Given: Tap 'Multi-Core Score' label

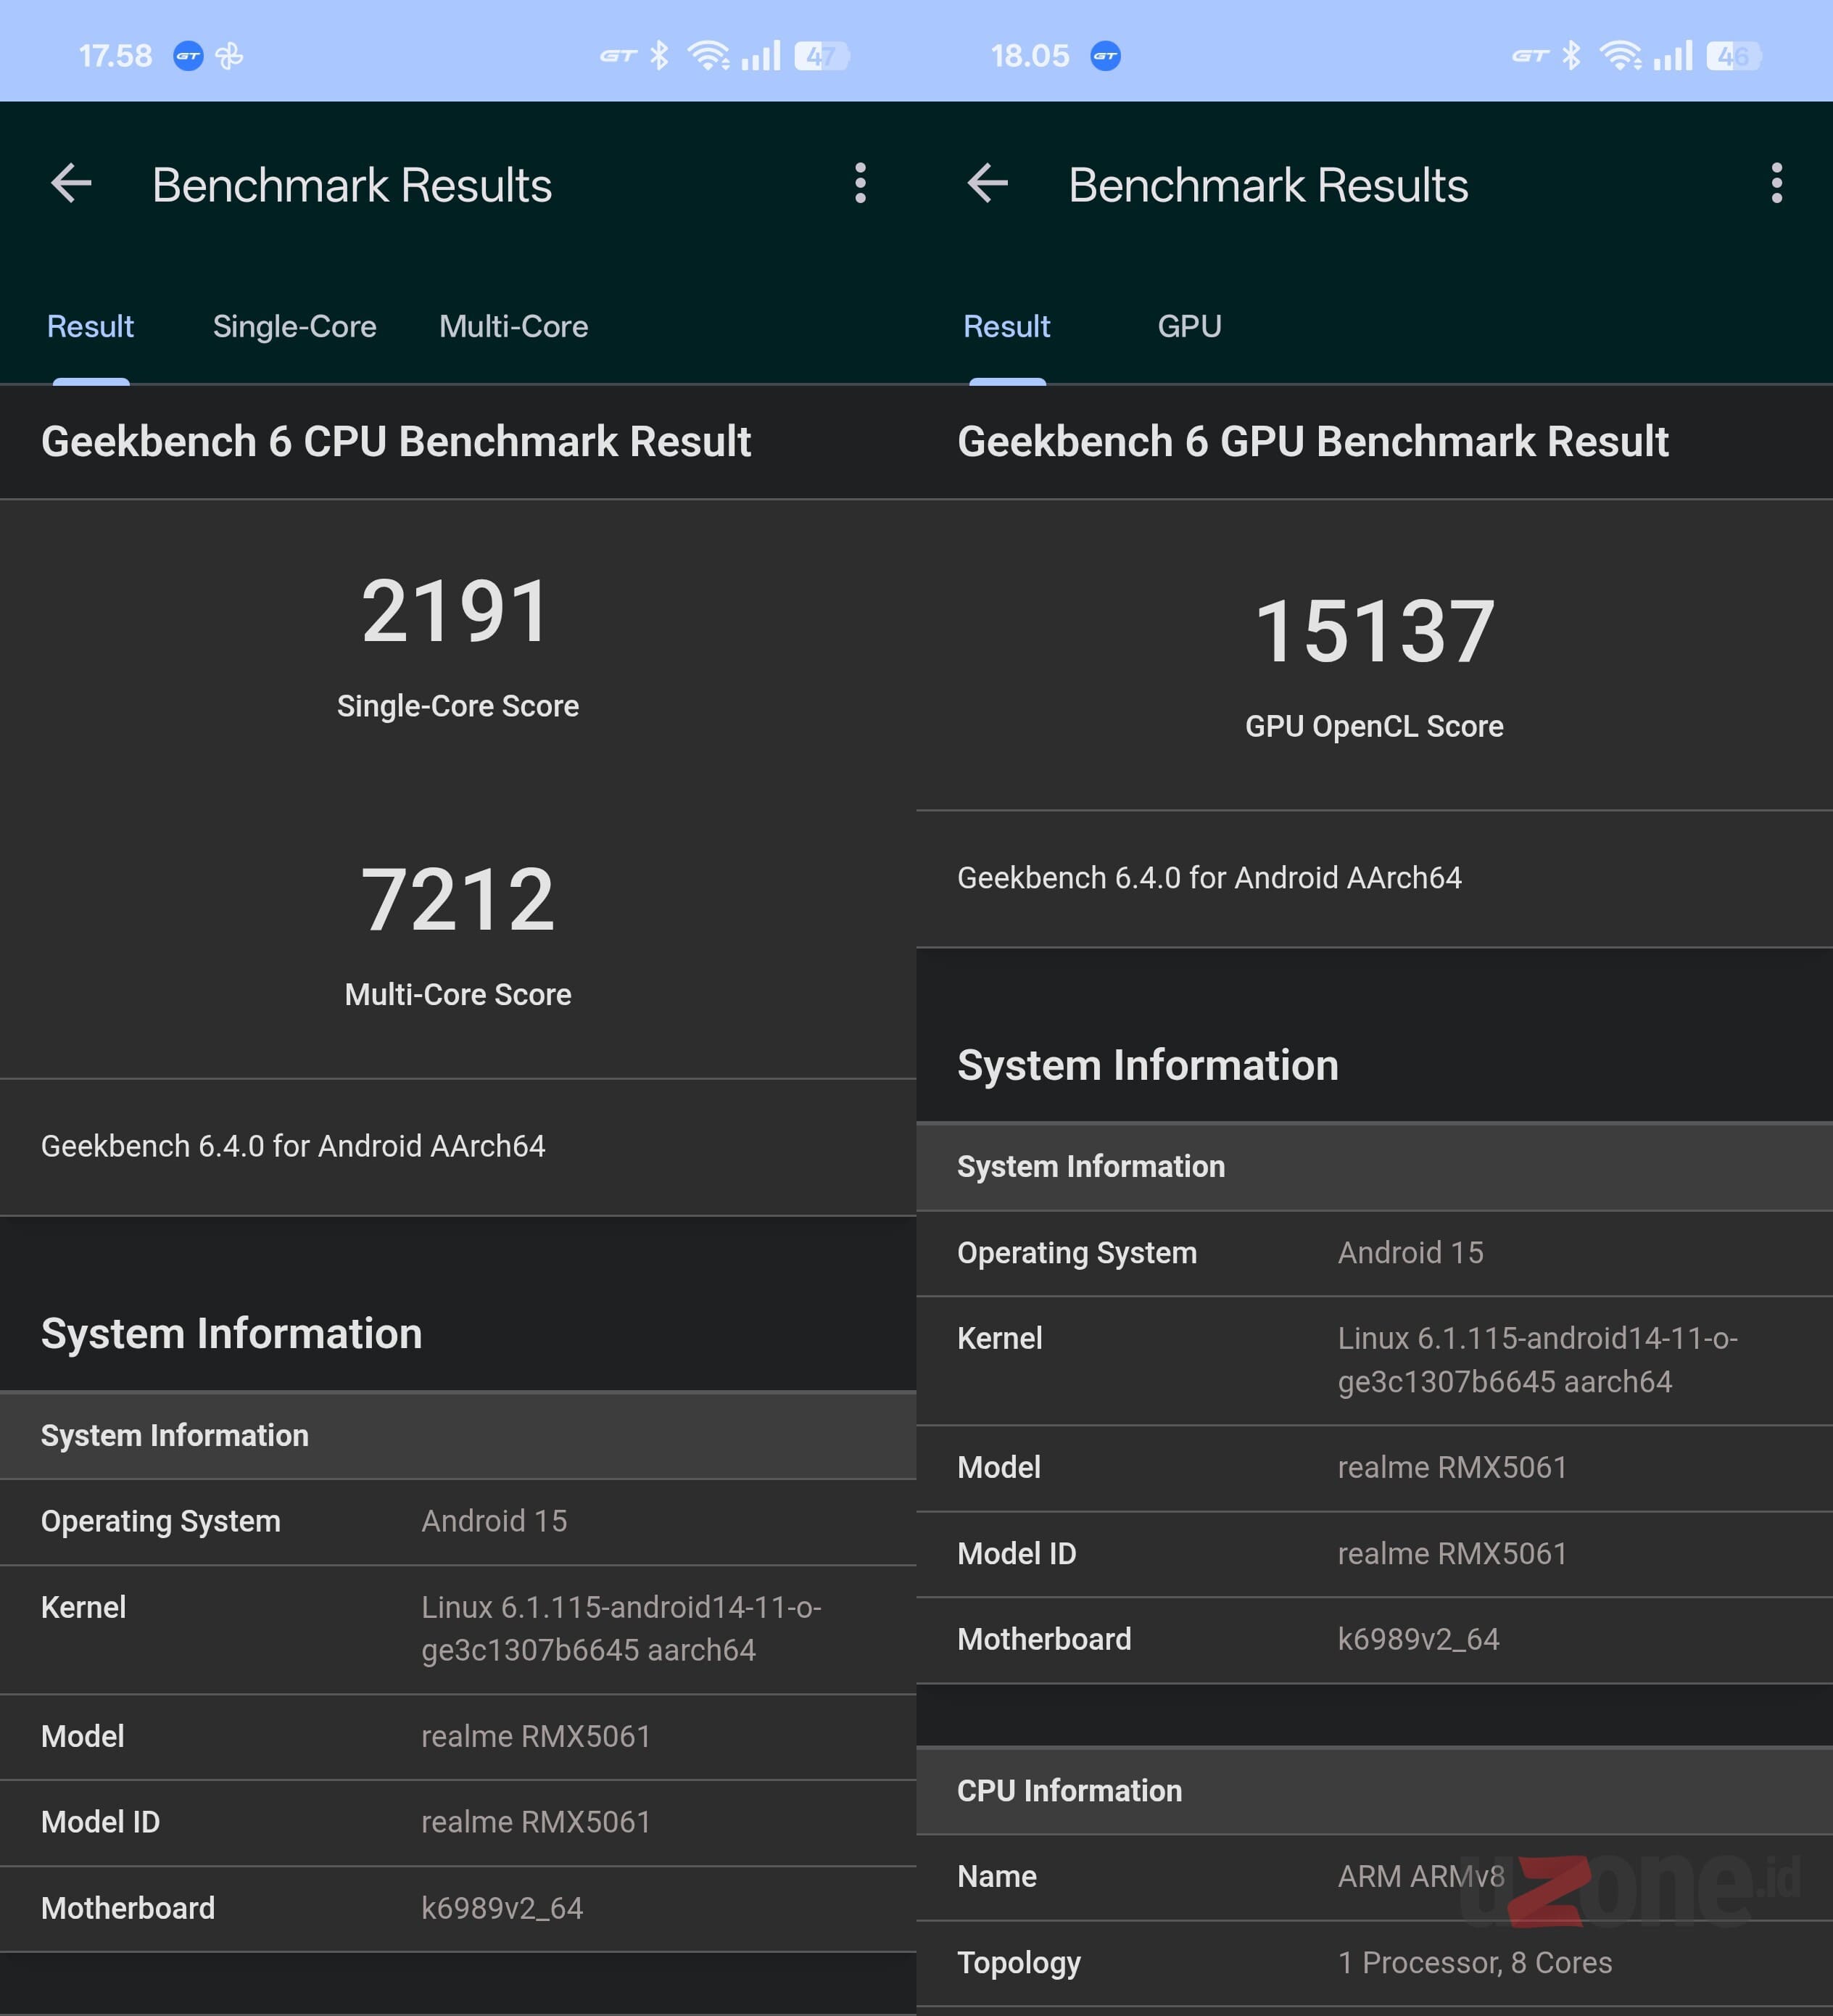Looking at the screenshot, I should click(458, 994).
